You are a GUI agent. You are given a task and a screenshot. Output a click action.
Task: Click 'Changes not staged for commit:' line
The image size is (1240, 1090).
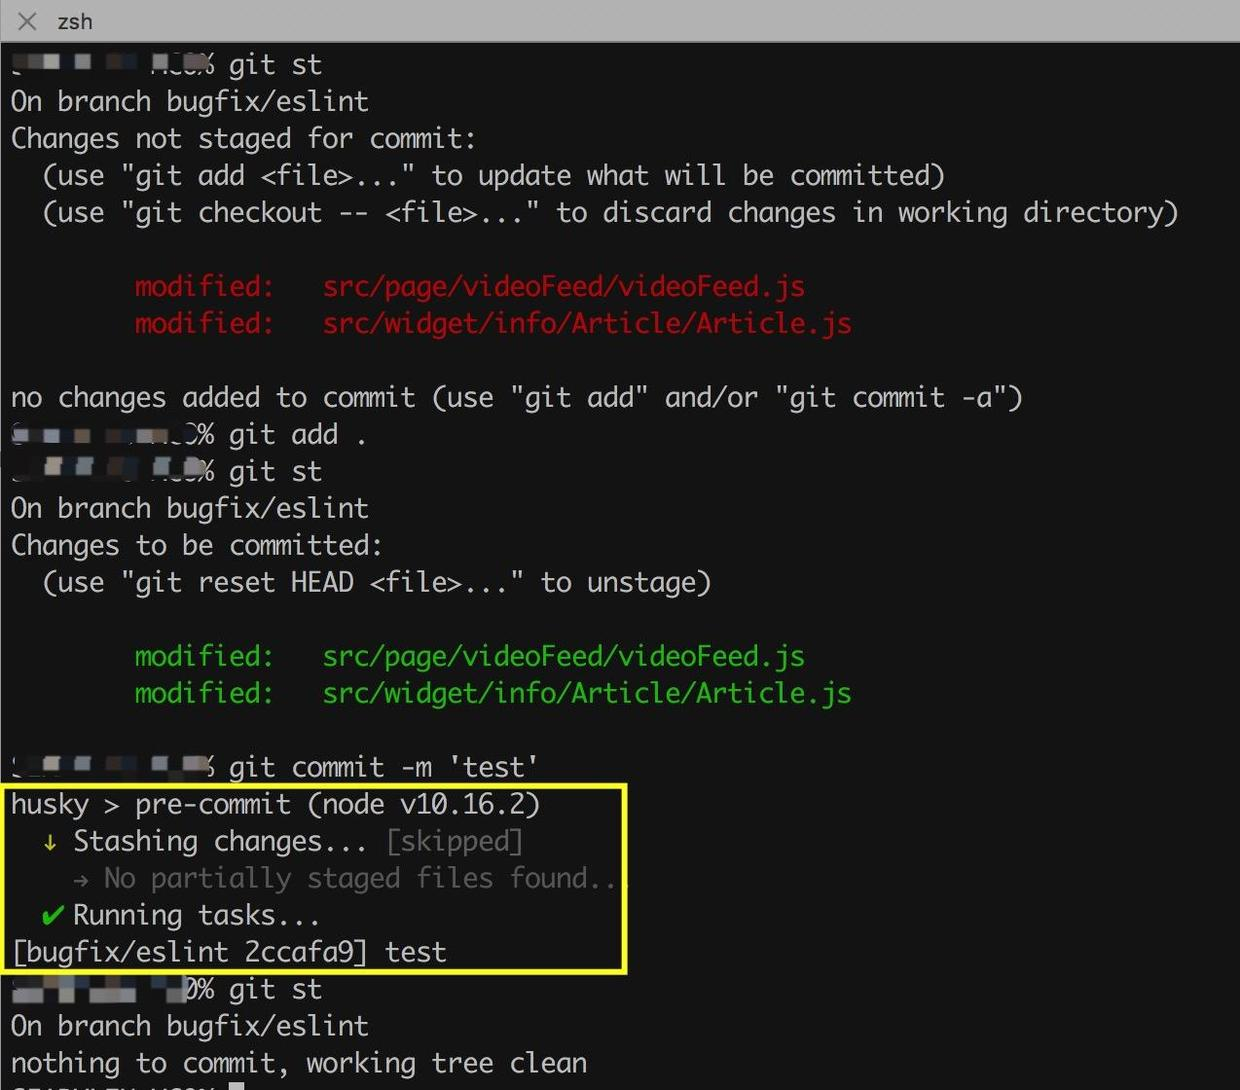(x=243, y=139)
